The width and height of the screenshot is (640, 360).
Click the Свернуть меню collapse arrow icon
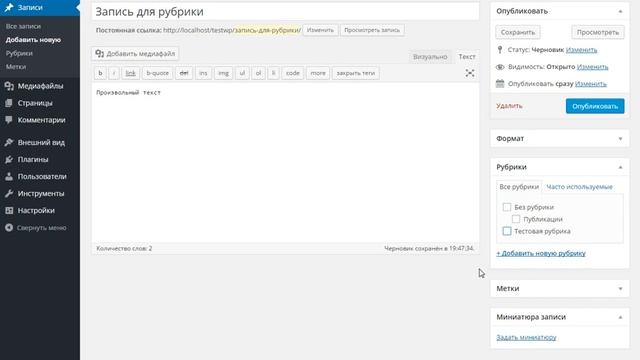(x=9, y=228)
